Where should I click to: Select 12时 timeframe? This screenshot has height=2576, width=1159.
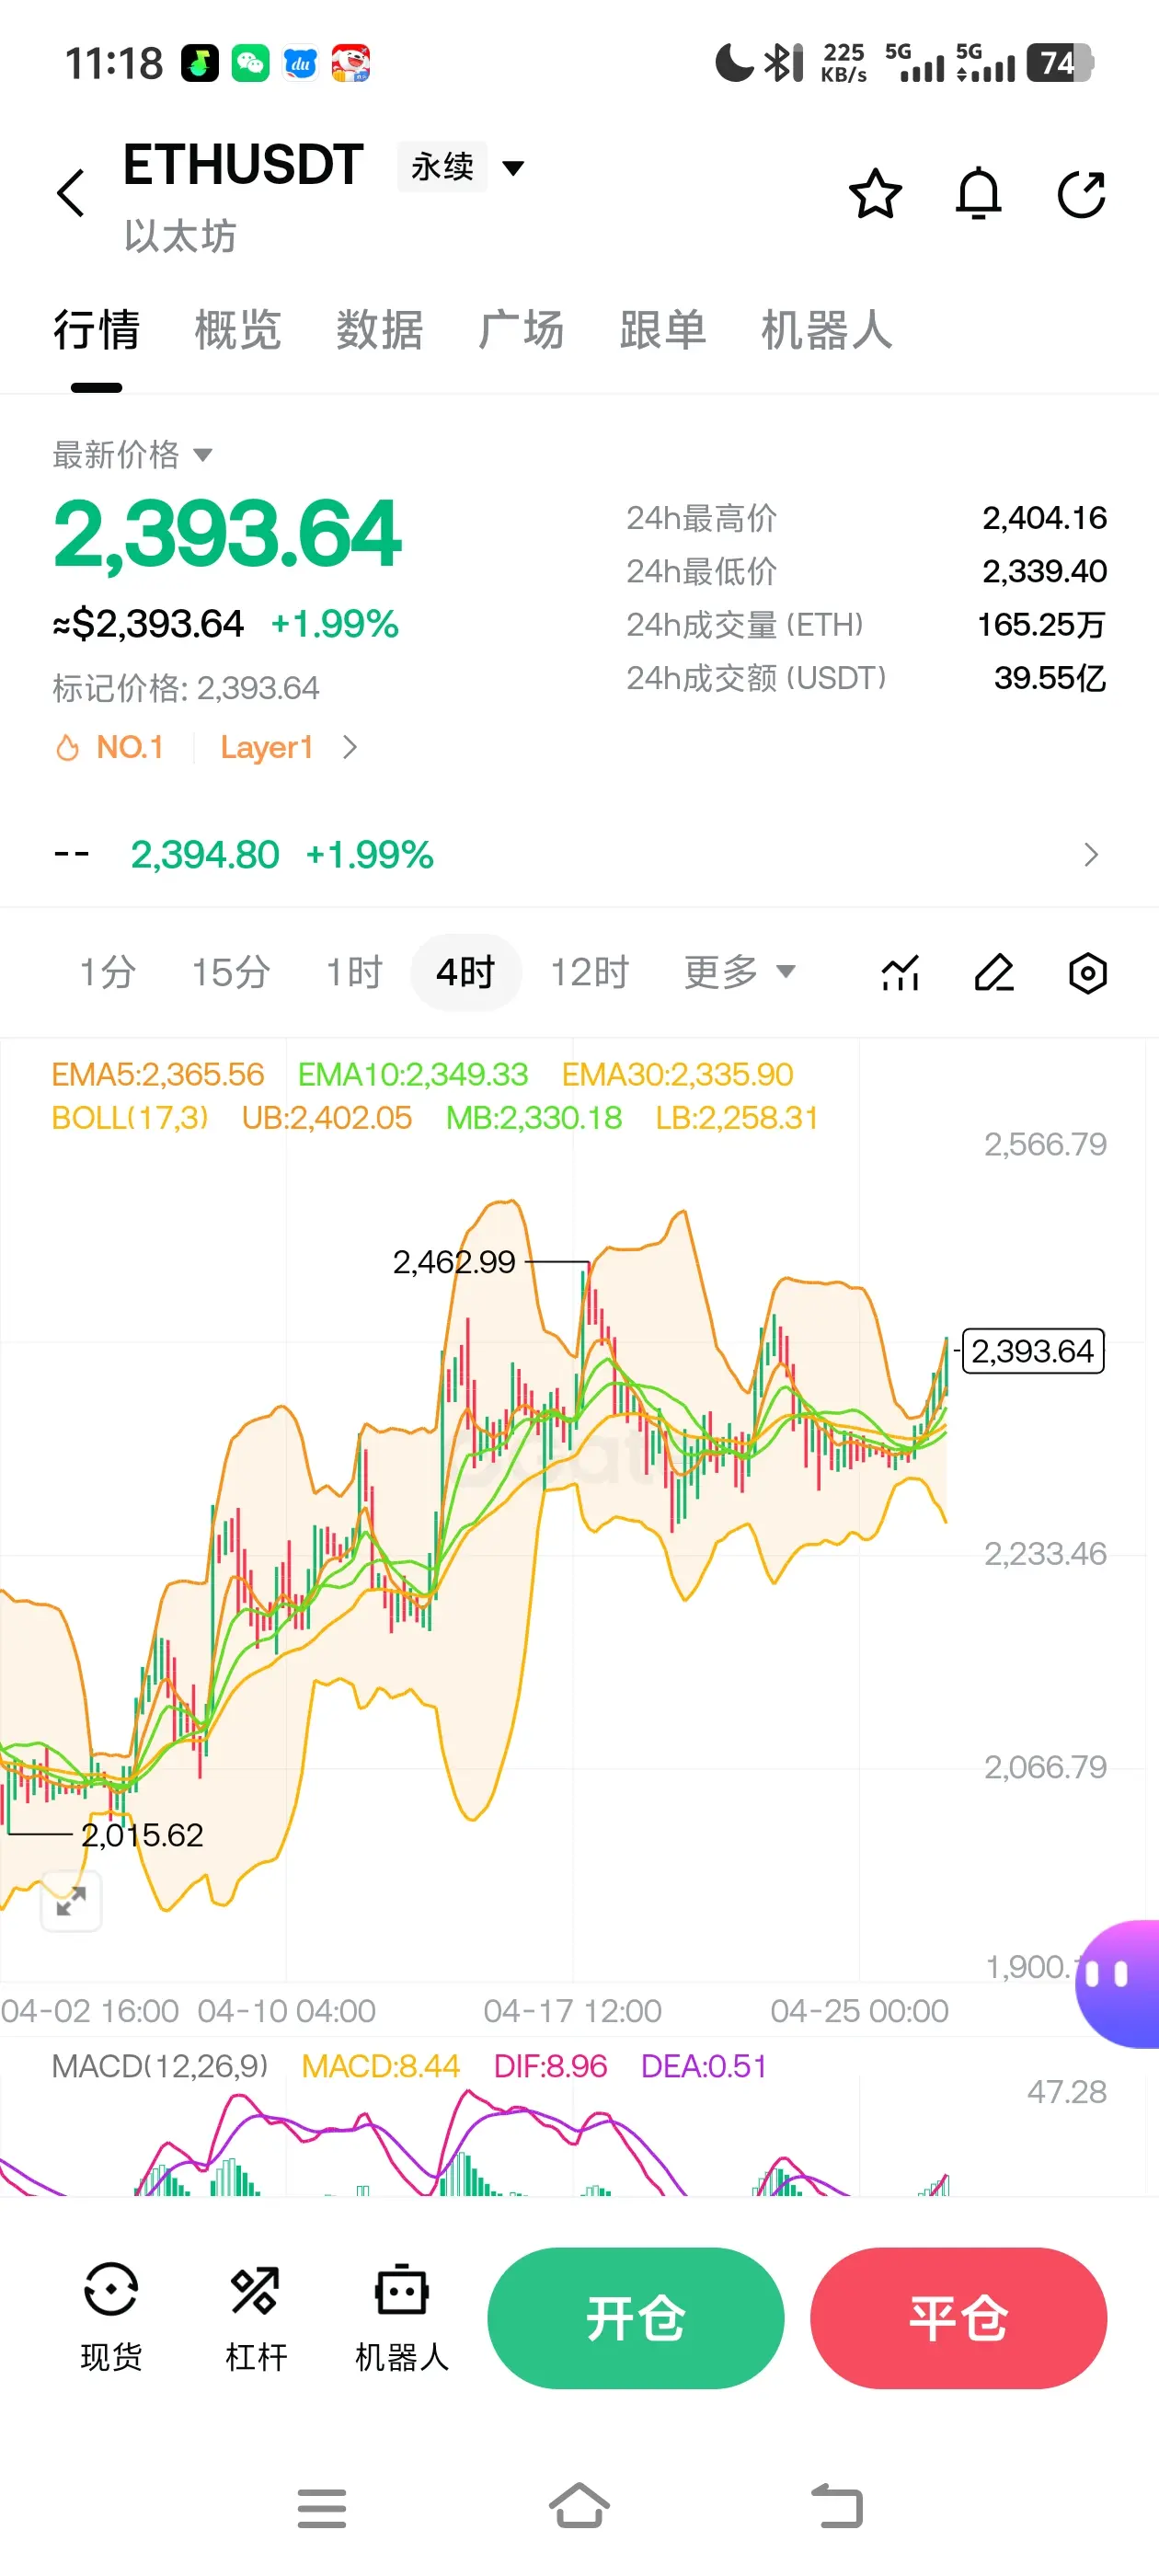[589, 972]
